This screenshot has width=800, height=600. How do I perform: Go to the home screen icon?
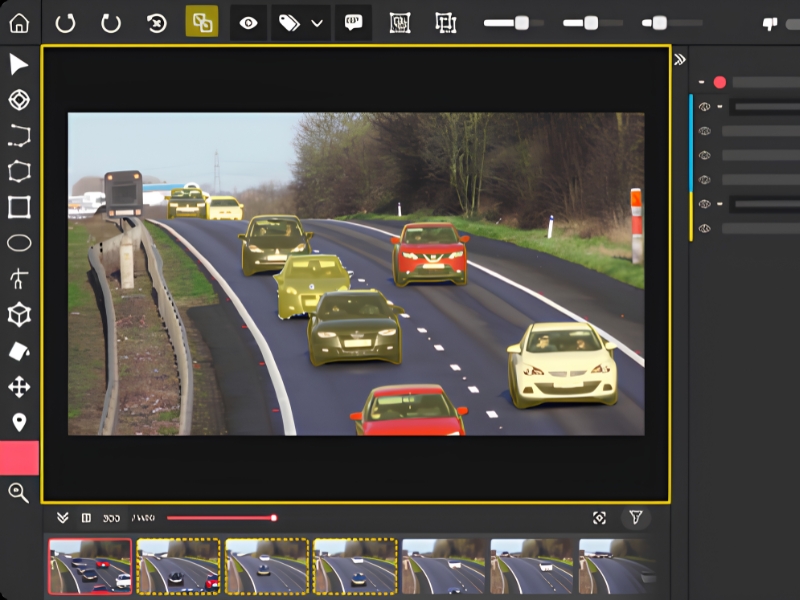(19, 23)
